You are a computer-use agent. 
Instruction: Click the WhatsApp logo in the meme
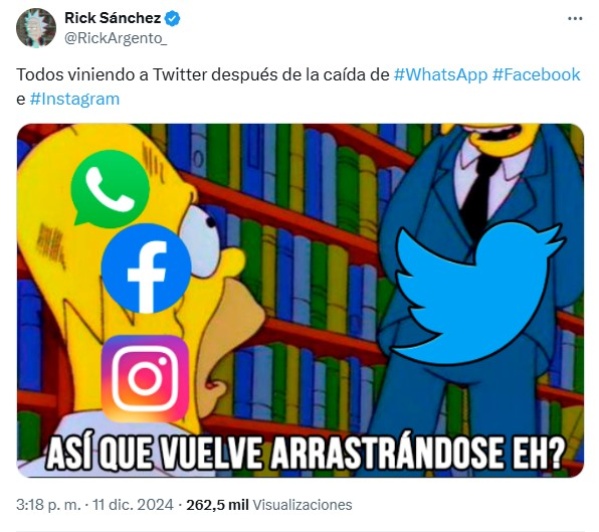point(110,189)
